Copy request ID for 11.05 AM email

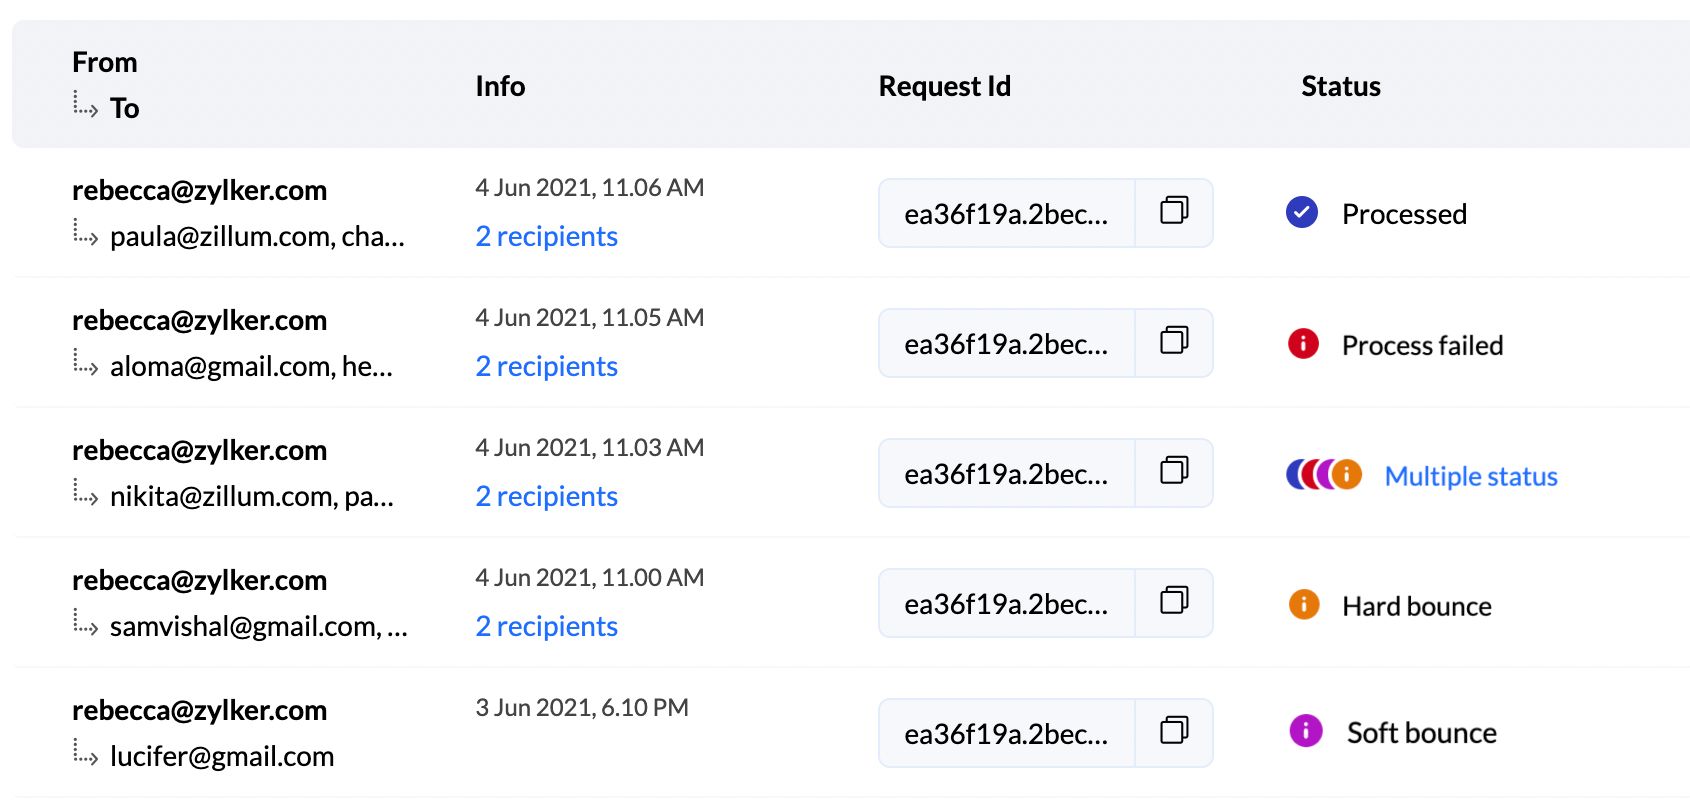1174,341
